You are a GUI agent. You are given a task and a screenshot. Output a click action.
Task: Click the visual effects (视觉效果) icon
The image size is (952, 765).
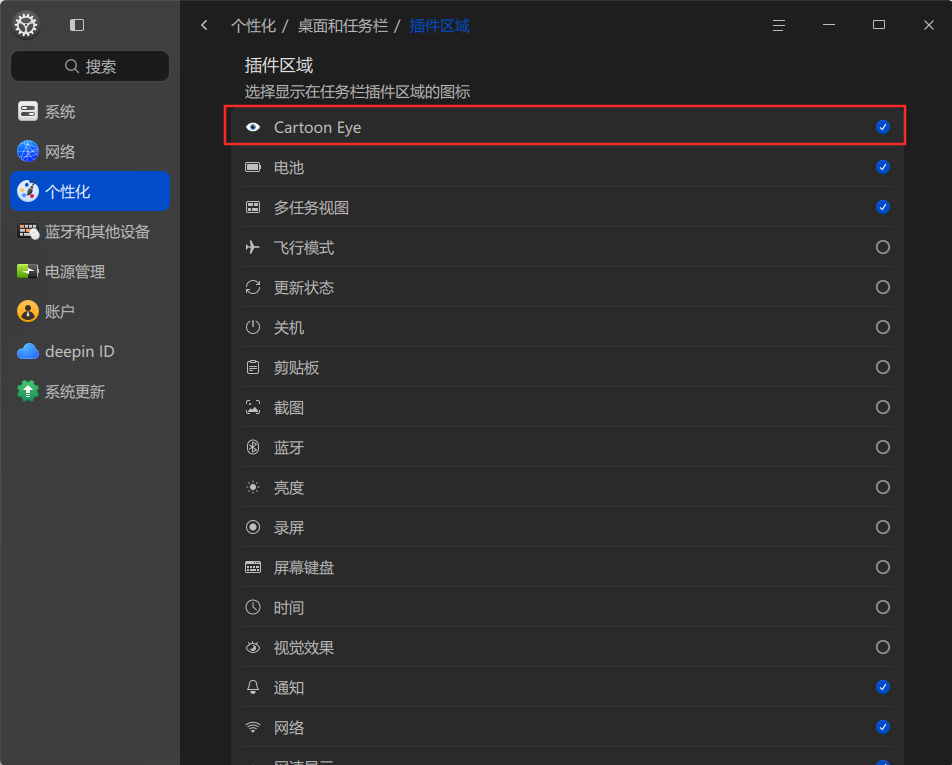pyautogui.click(x=253, y=647)
